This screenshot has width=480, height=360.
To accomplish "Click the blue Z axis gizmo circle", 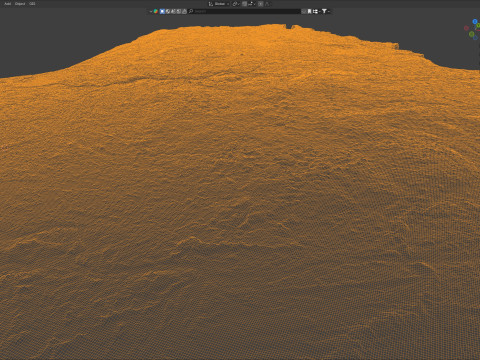I will pos(475,21).
